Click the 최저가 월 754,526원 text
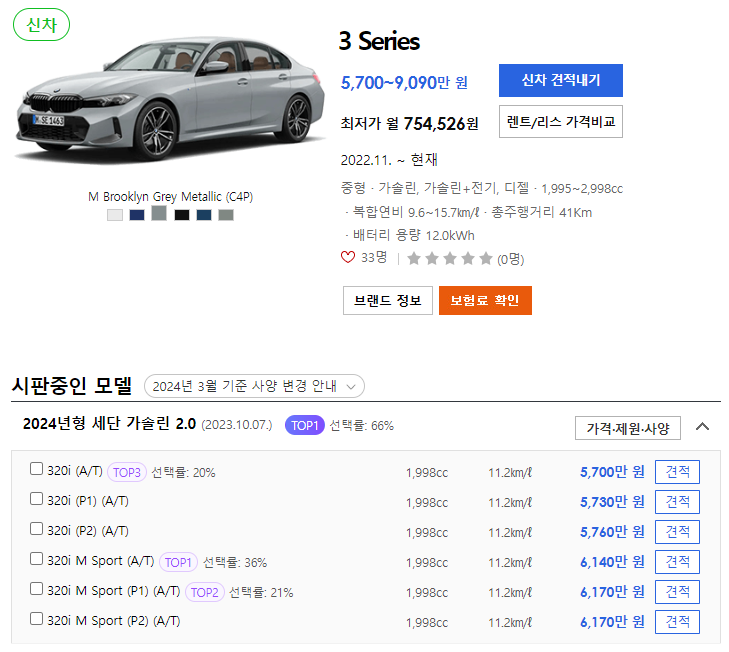This screenshot has height=652, width=729. pos(409,124)
